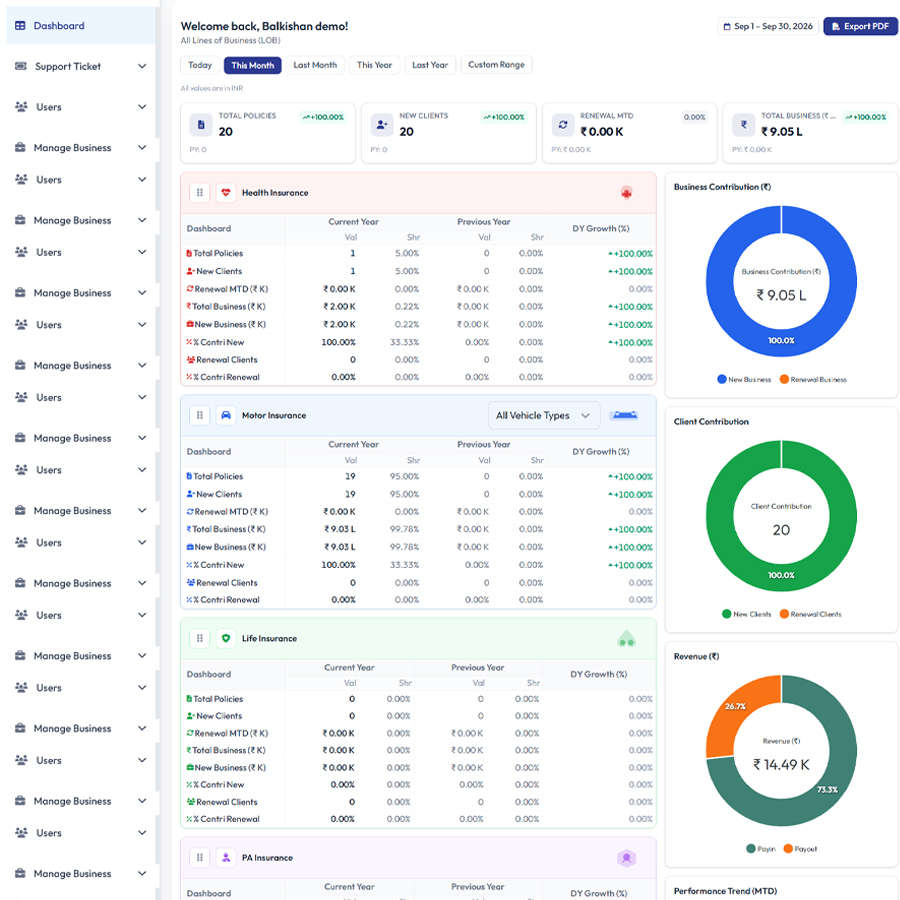Click the PA Insurance drag handle
The height and width of the screenshot is (900, 900).
[x=200, y=858]
